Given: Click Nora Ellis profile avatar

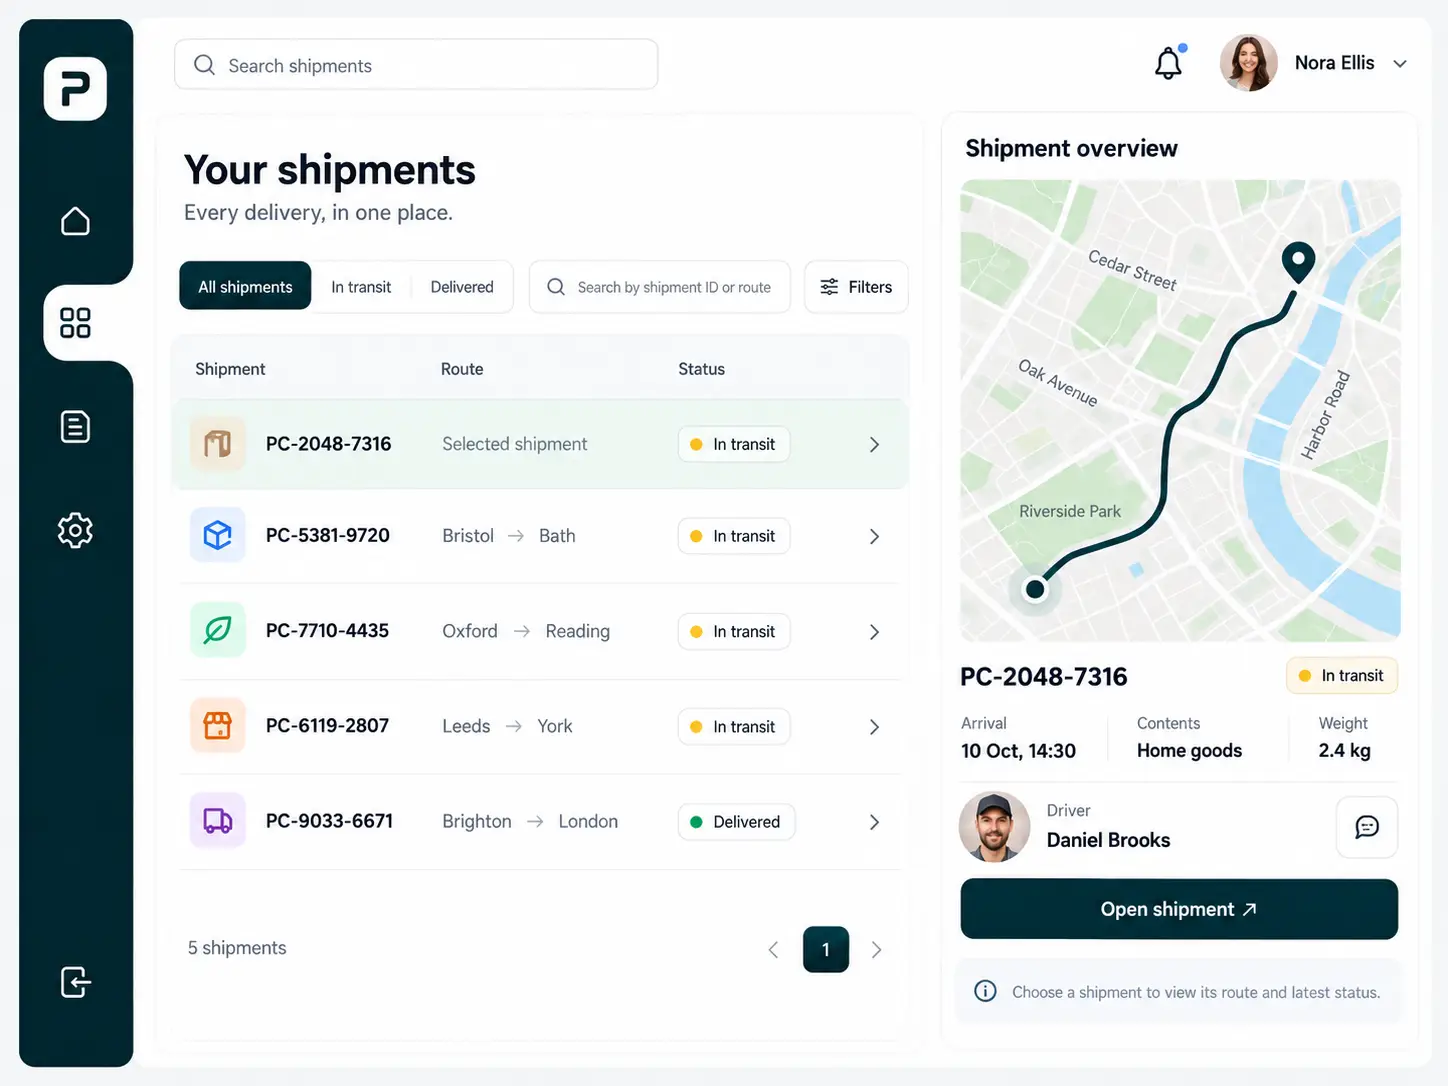Looking at the screenshot, I should [x=1249, y=63].
